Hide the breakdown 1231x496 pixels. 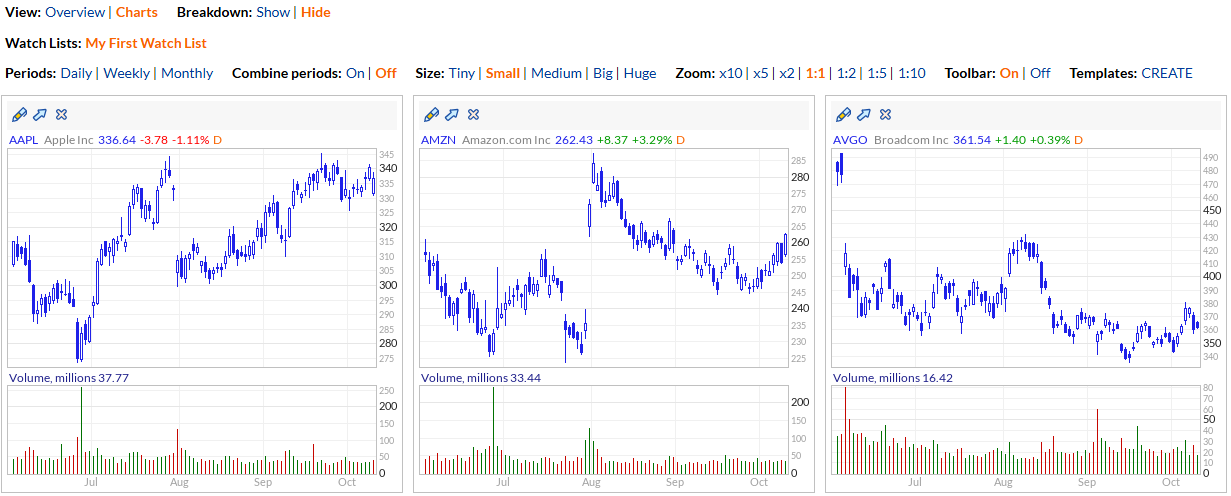point(316,12)
